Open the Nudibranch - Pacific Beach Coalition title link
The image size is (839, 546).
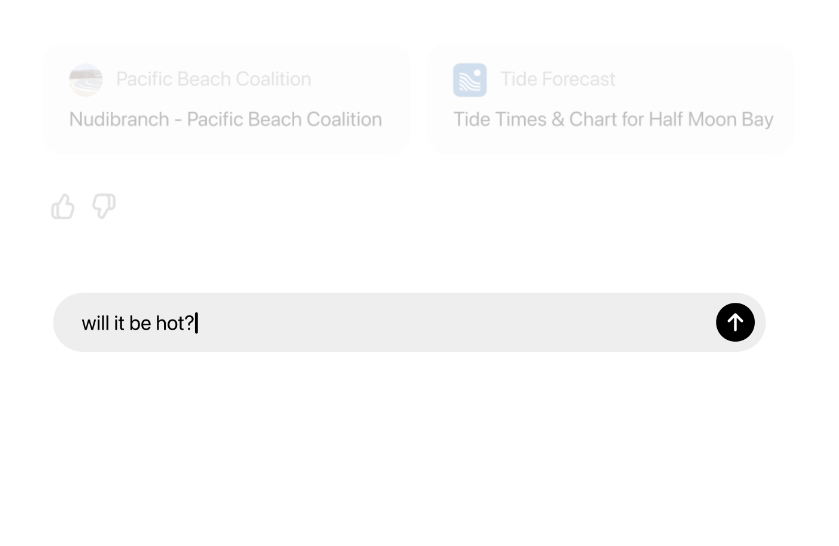[x=225, y=119]
